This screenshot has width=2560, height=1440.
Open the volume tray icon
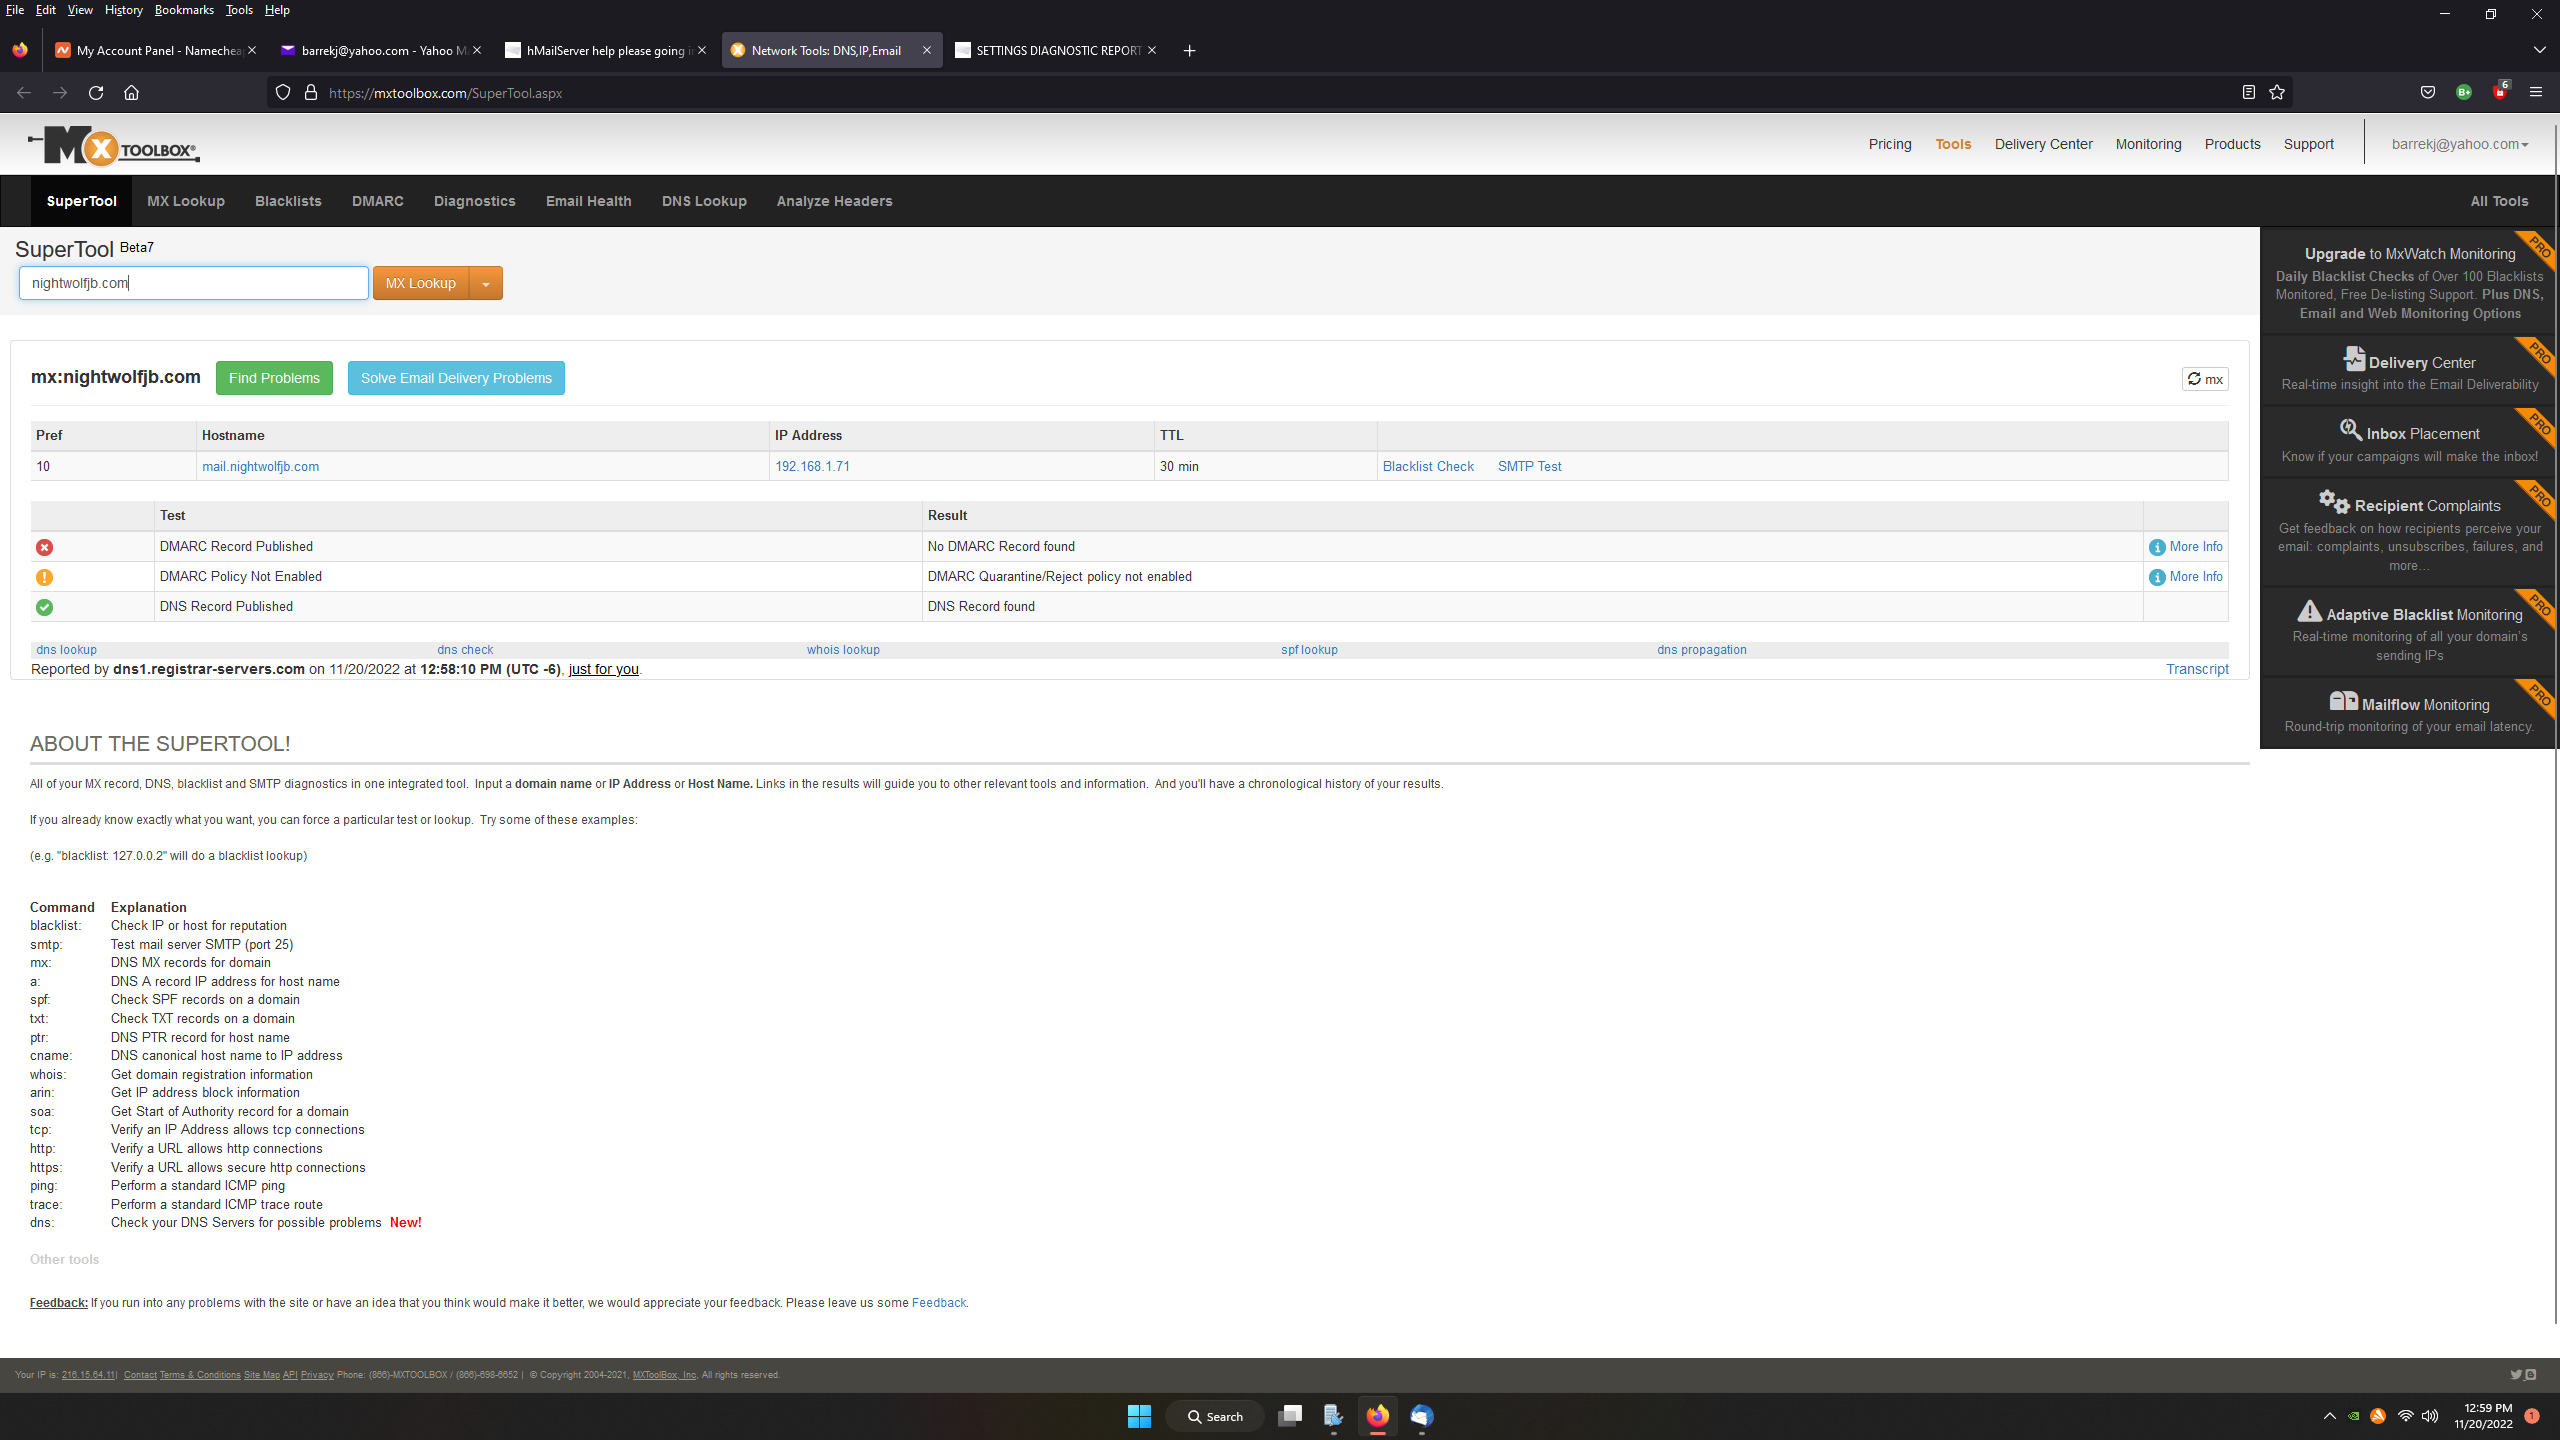2430,1416
